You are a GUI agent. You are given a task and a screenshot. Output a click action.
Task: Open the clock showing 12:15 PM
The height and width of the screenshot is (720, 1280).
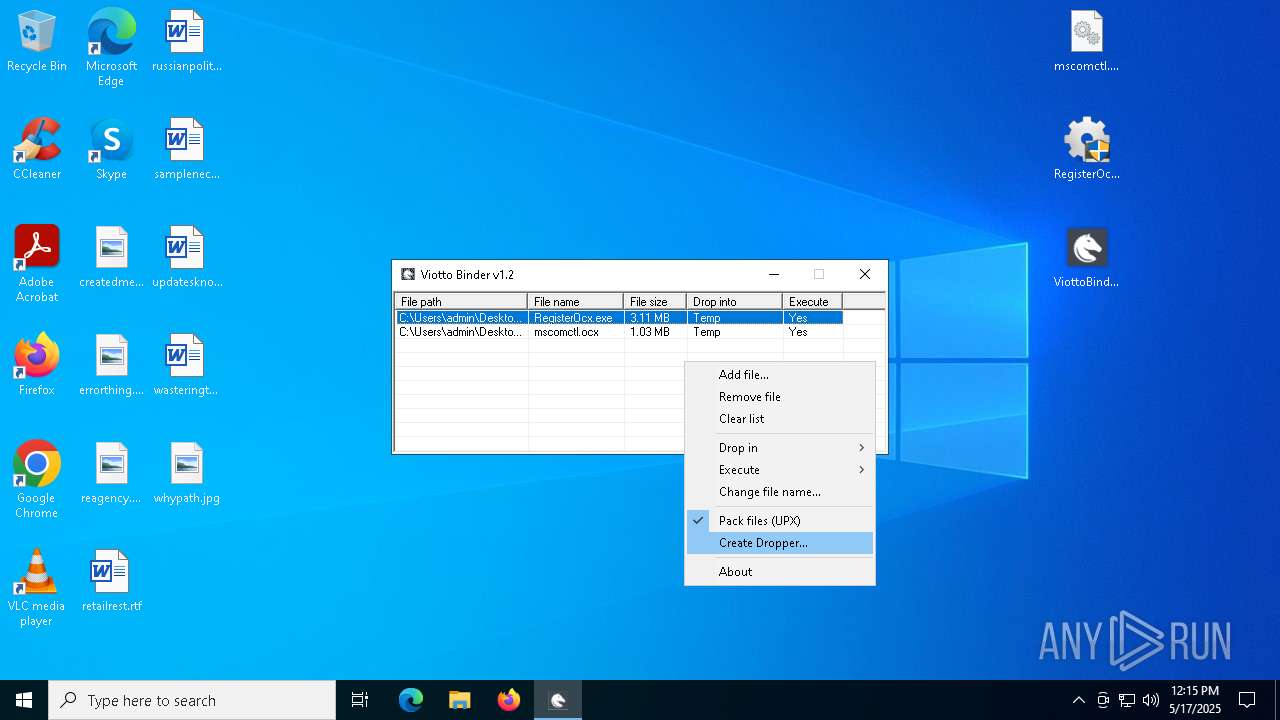pos(1195,700)
